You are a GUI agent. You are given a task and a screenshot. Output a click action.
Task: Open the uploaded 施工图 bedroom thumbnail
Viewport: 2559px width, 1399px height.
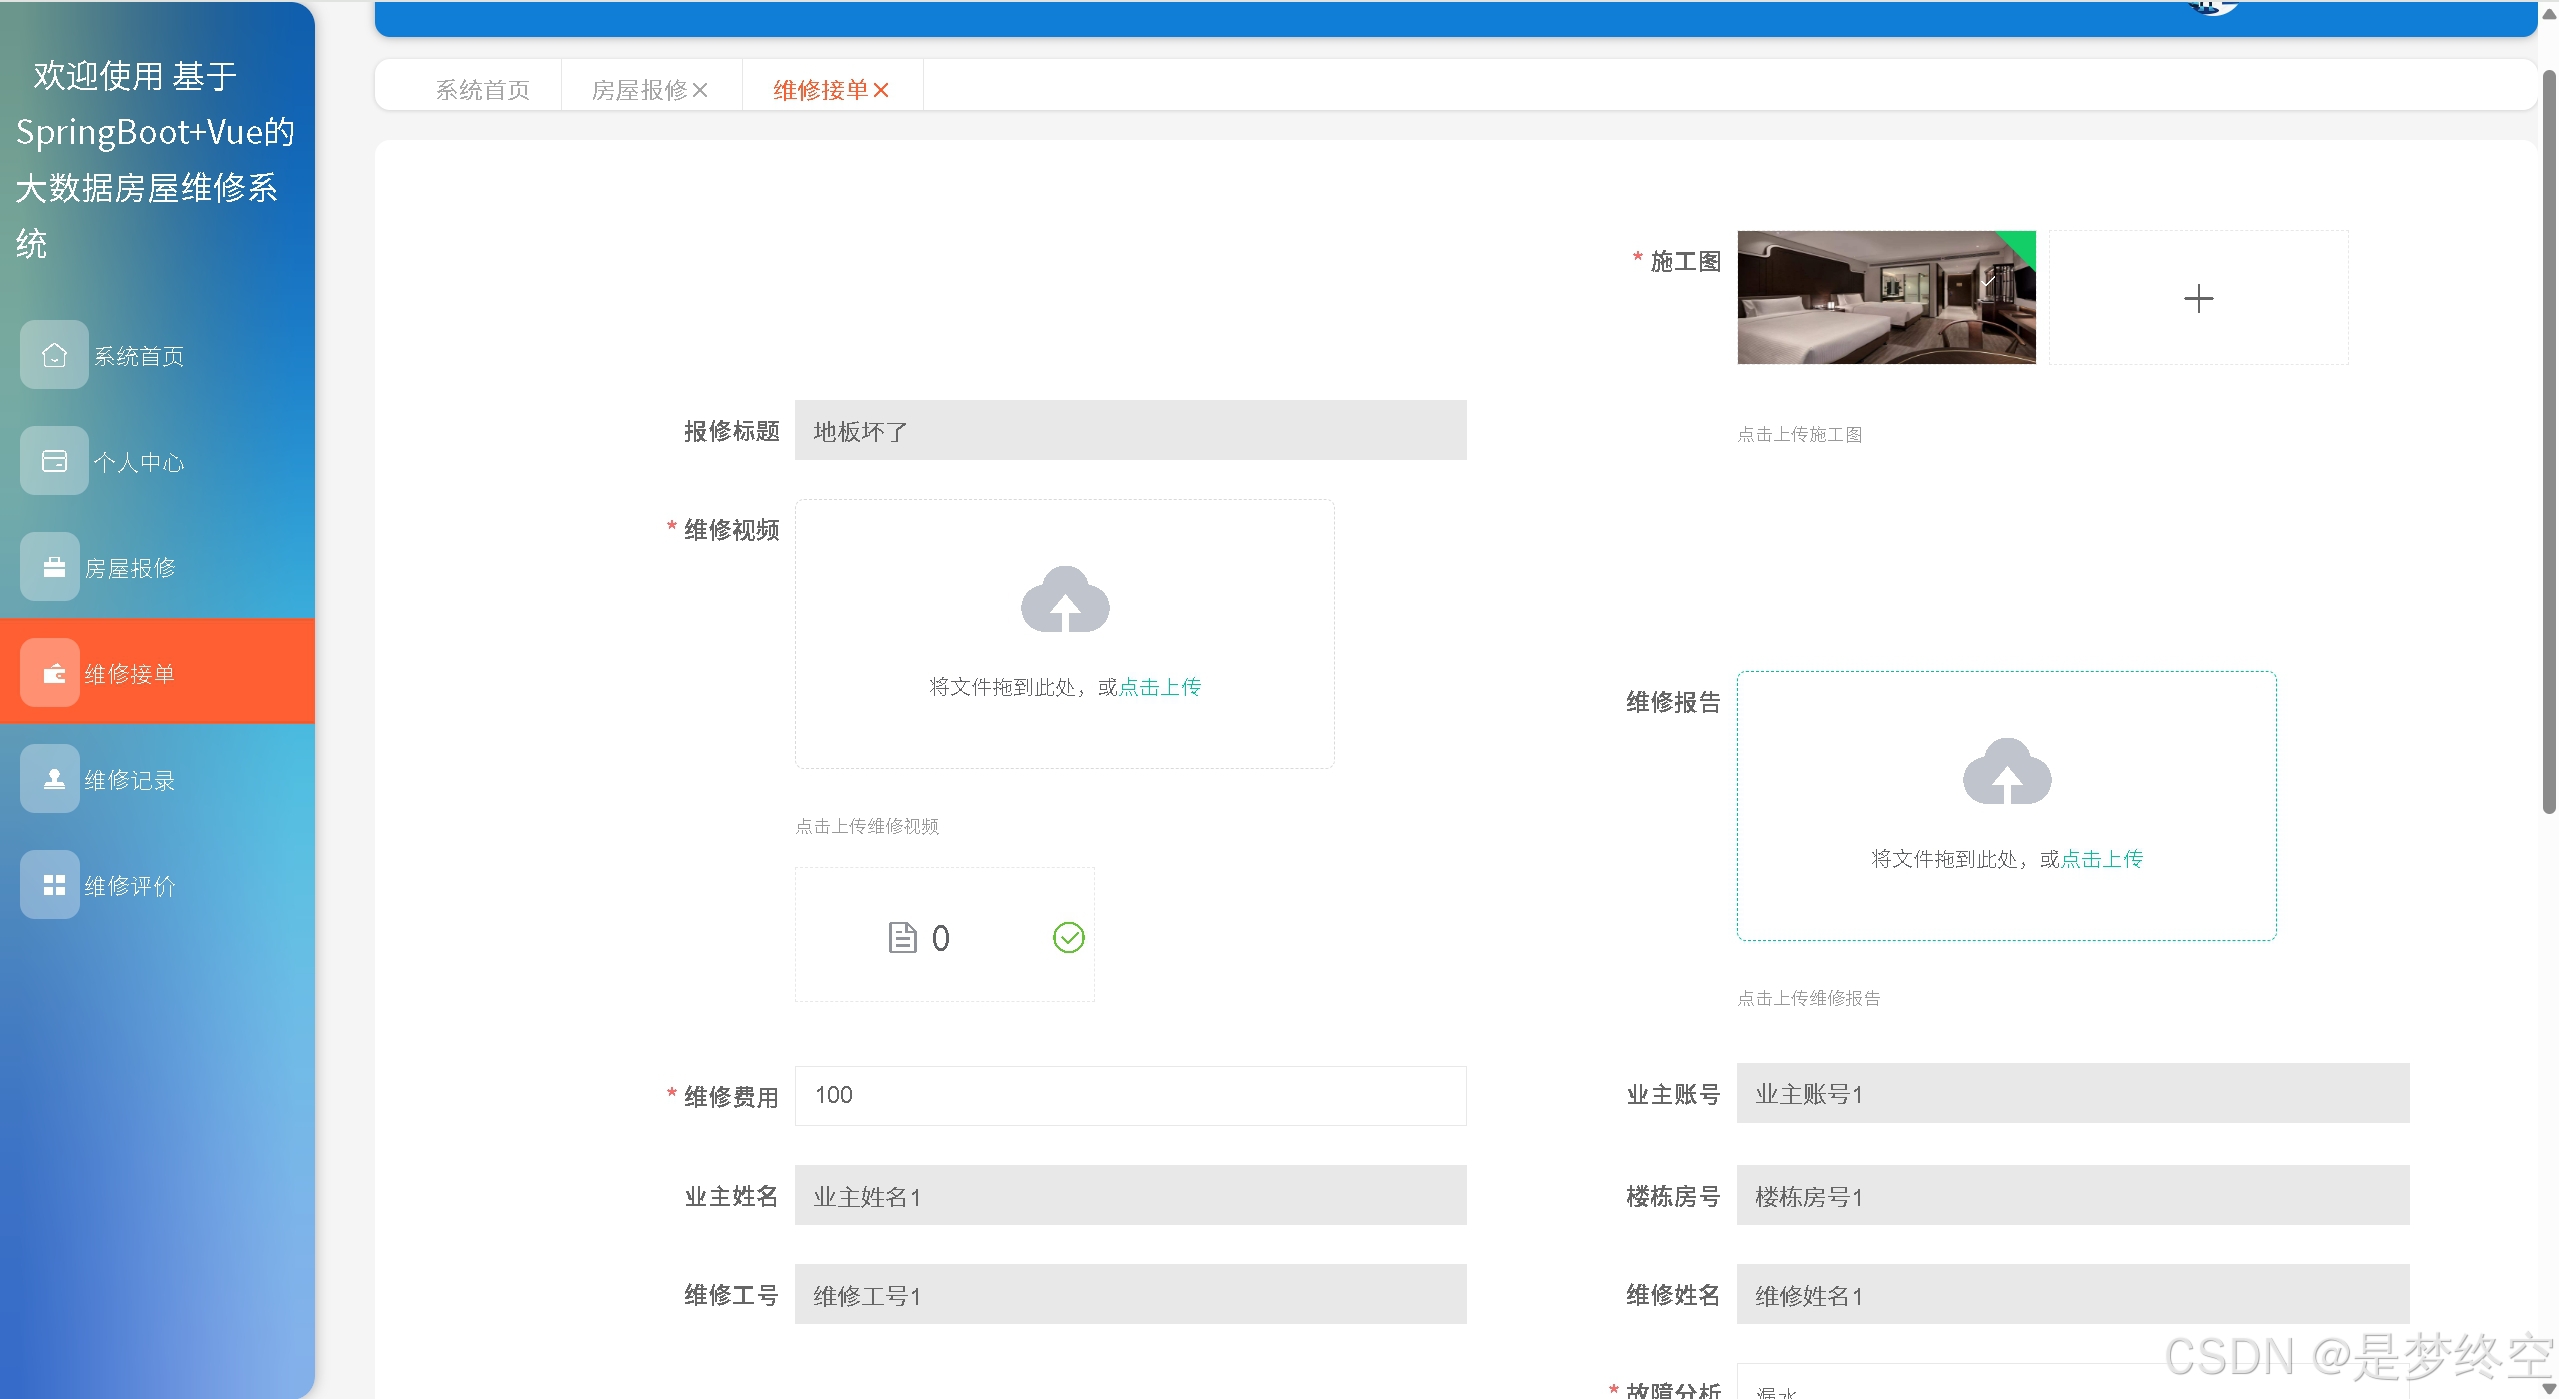pyautogui.click(x=1885, y=298)
